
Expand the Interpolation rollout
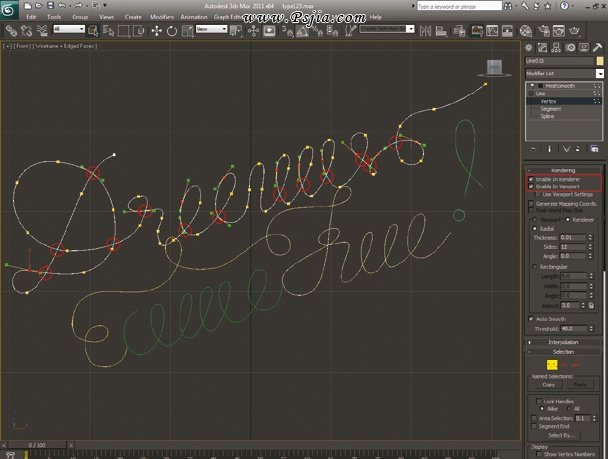[x=563, y=342]
